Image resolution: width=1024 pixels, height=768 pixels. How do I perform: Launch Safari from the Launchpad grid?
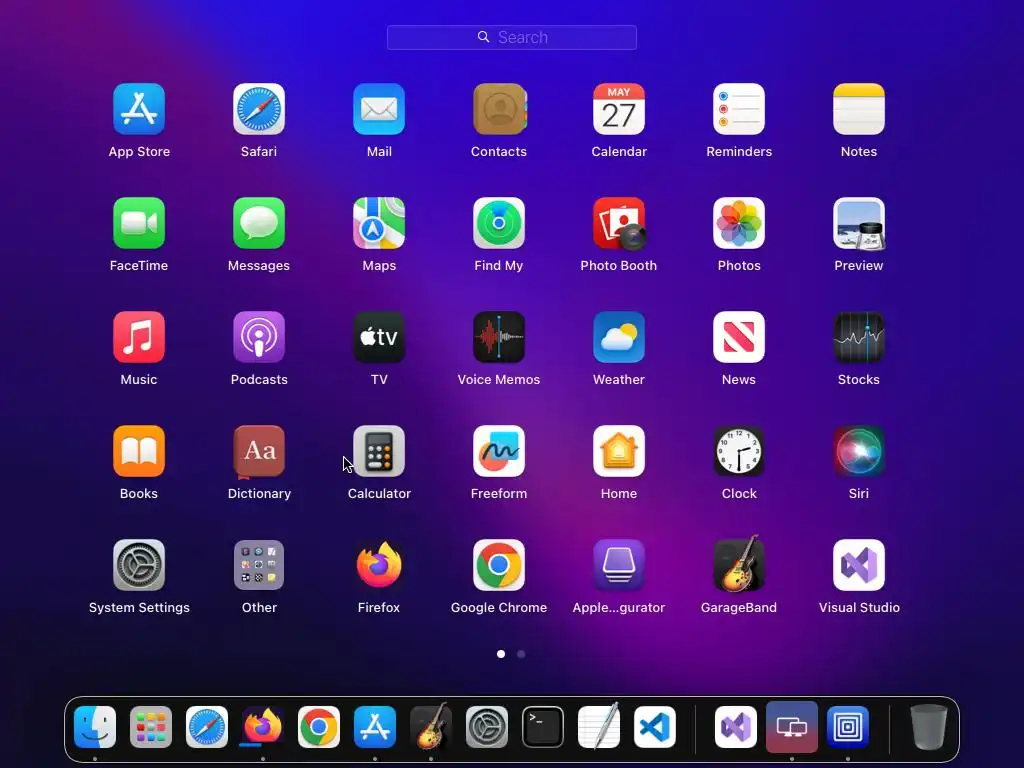coord(259,109)
